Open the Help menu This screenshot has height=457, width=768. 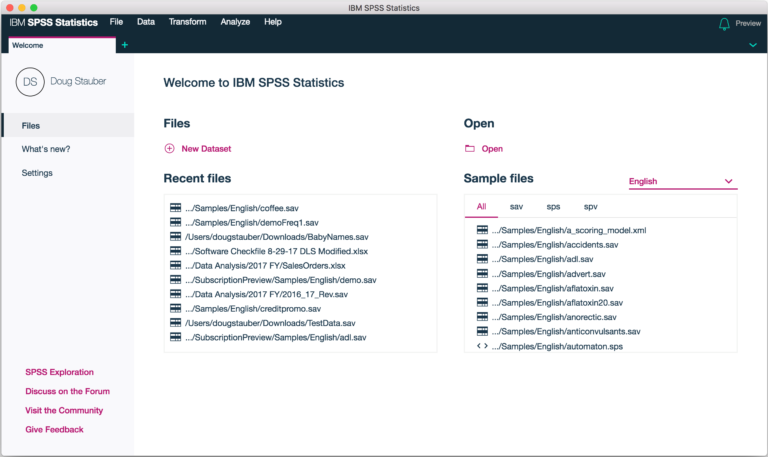click(273, 22)
